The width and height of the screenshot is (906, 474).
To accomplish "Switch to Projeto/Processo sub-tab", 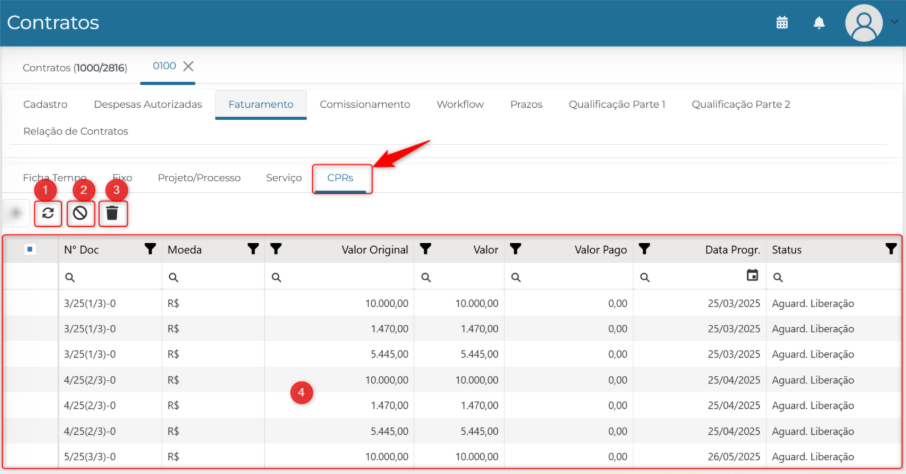I will point(199,177).
